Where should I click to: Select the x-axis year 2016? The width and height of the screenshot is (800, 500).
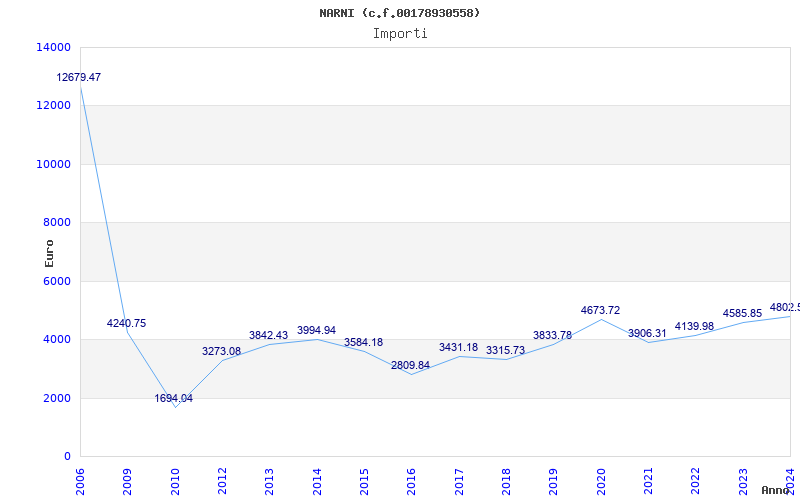pos(412,482)
